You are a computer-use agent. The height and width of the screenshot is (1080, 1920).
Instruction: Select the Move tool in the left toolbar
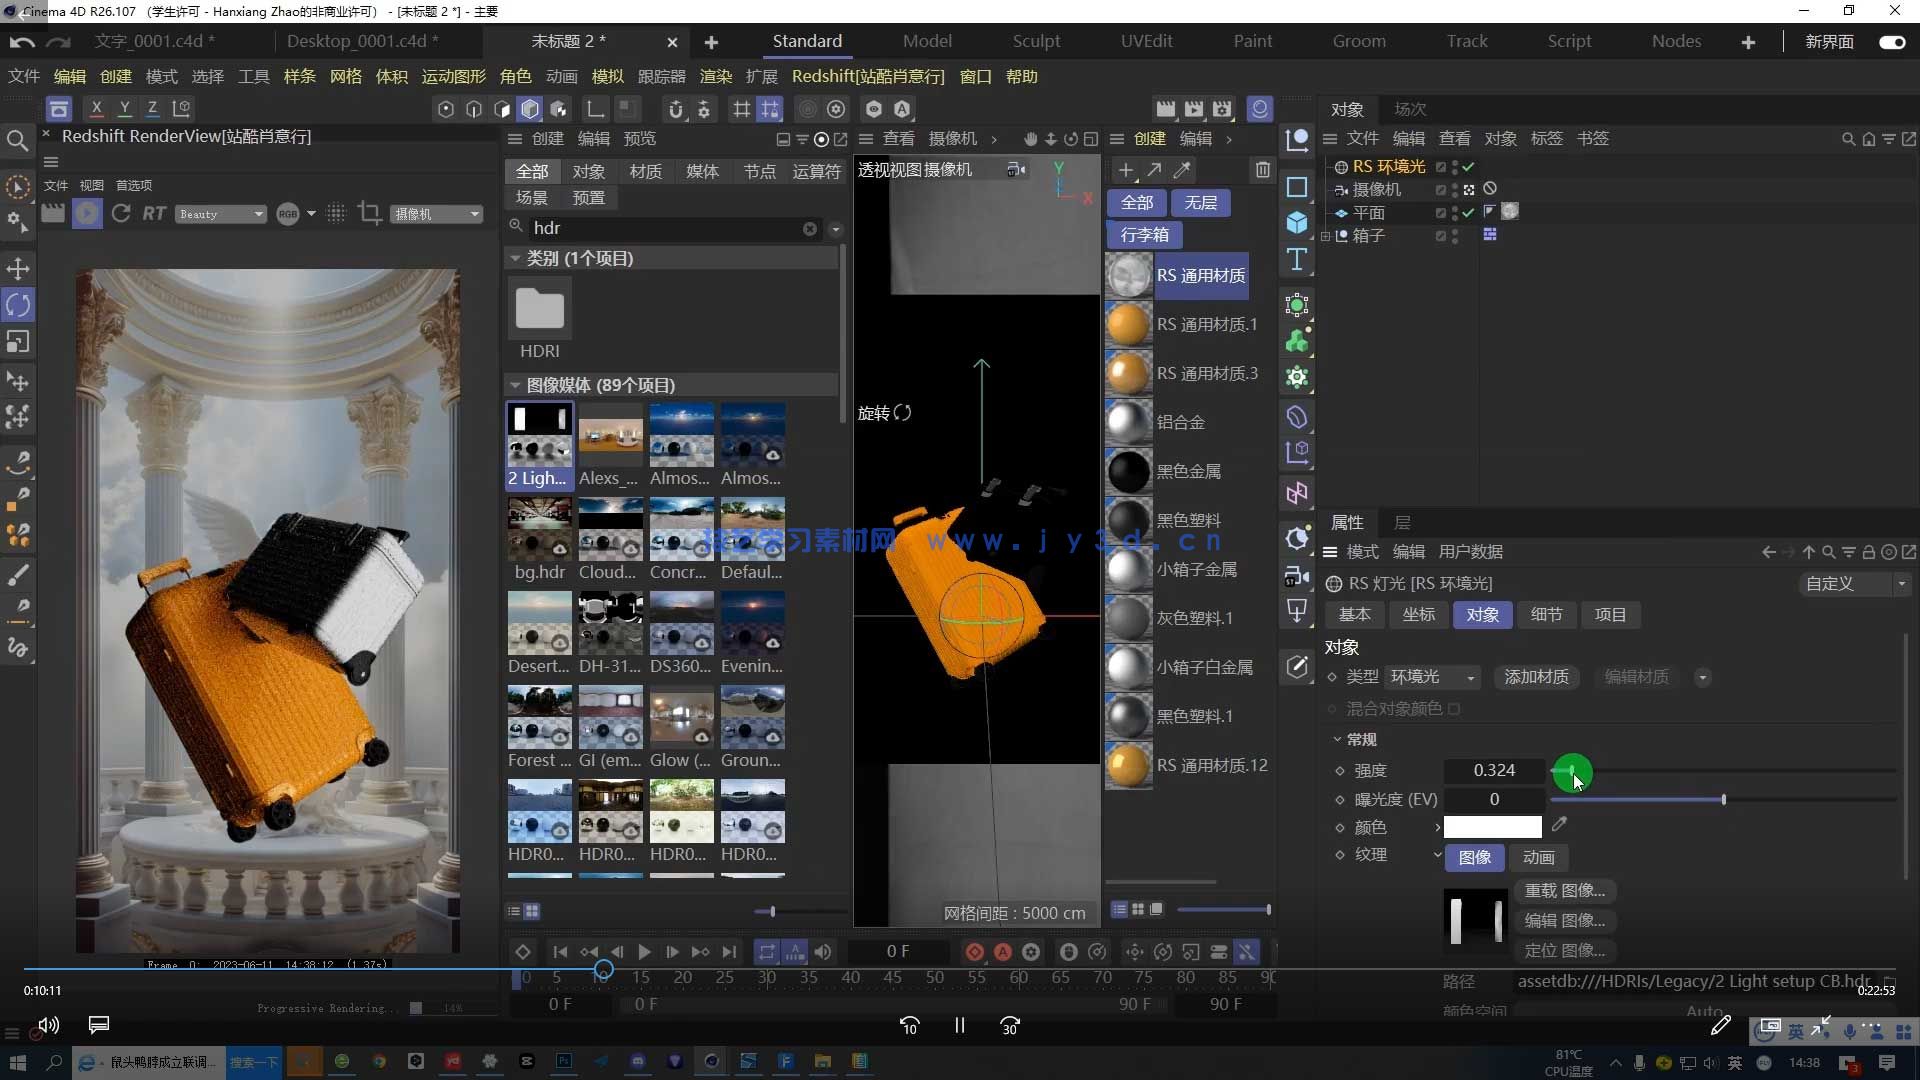point(17,268)
